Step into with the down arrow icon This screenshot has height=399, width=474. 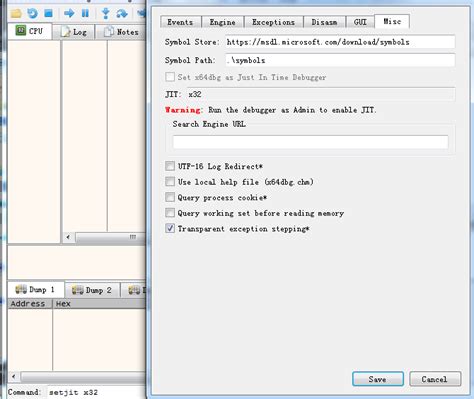pyautogui.click(x=106, y=14)
